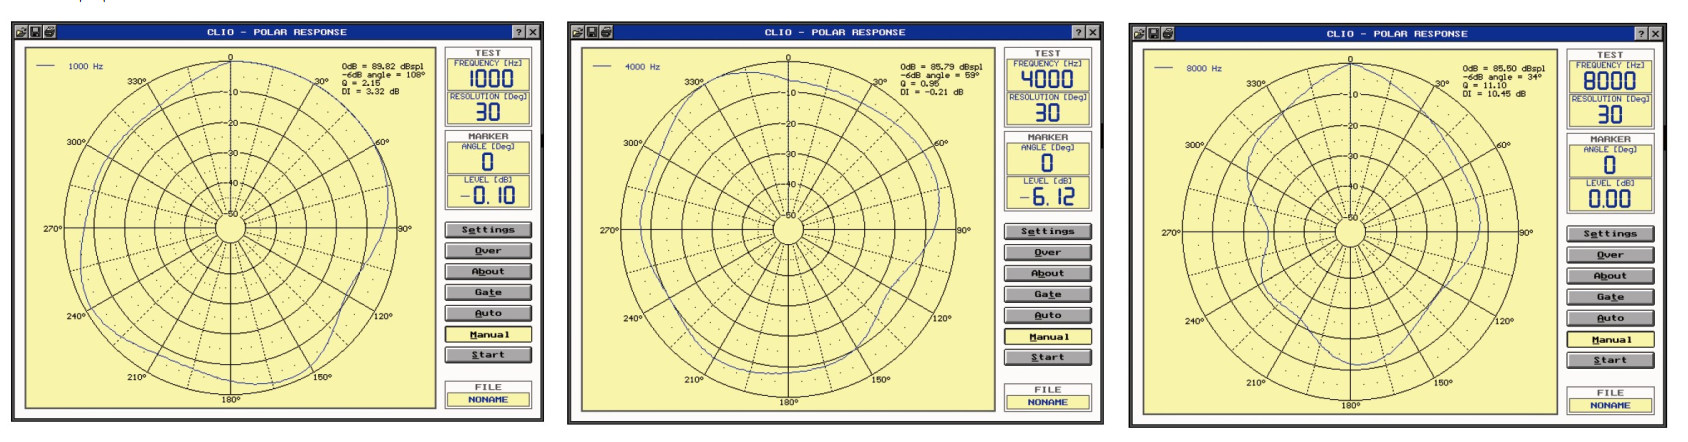Click the print icon in 1000 Hz window
The height and width of the screenshot is (442, 1688).
[x=50, y=32]
